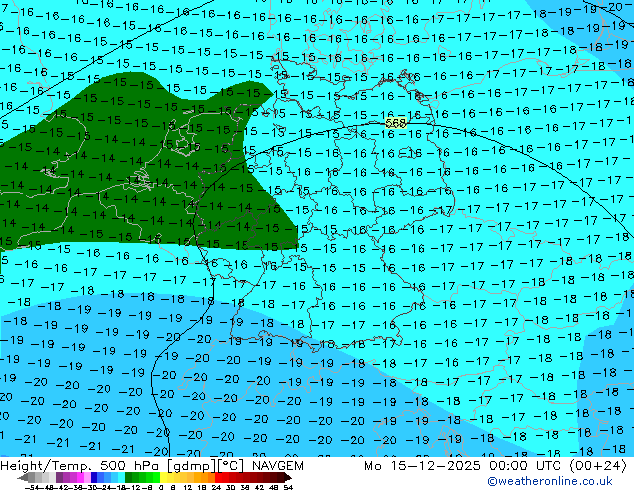Screen dimensions: 634x490
Task: Select the purple swatch in the temperature legend
Action: coord(62,477)
